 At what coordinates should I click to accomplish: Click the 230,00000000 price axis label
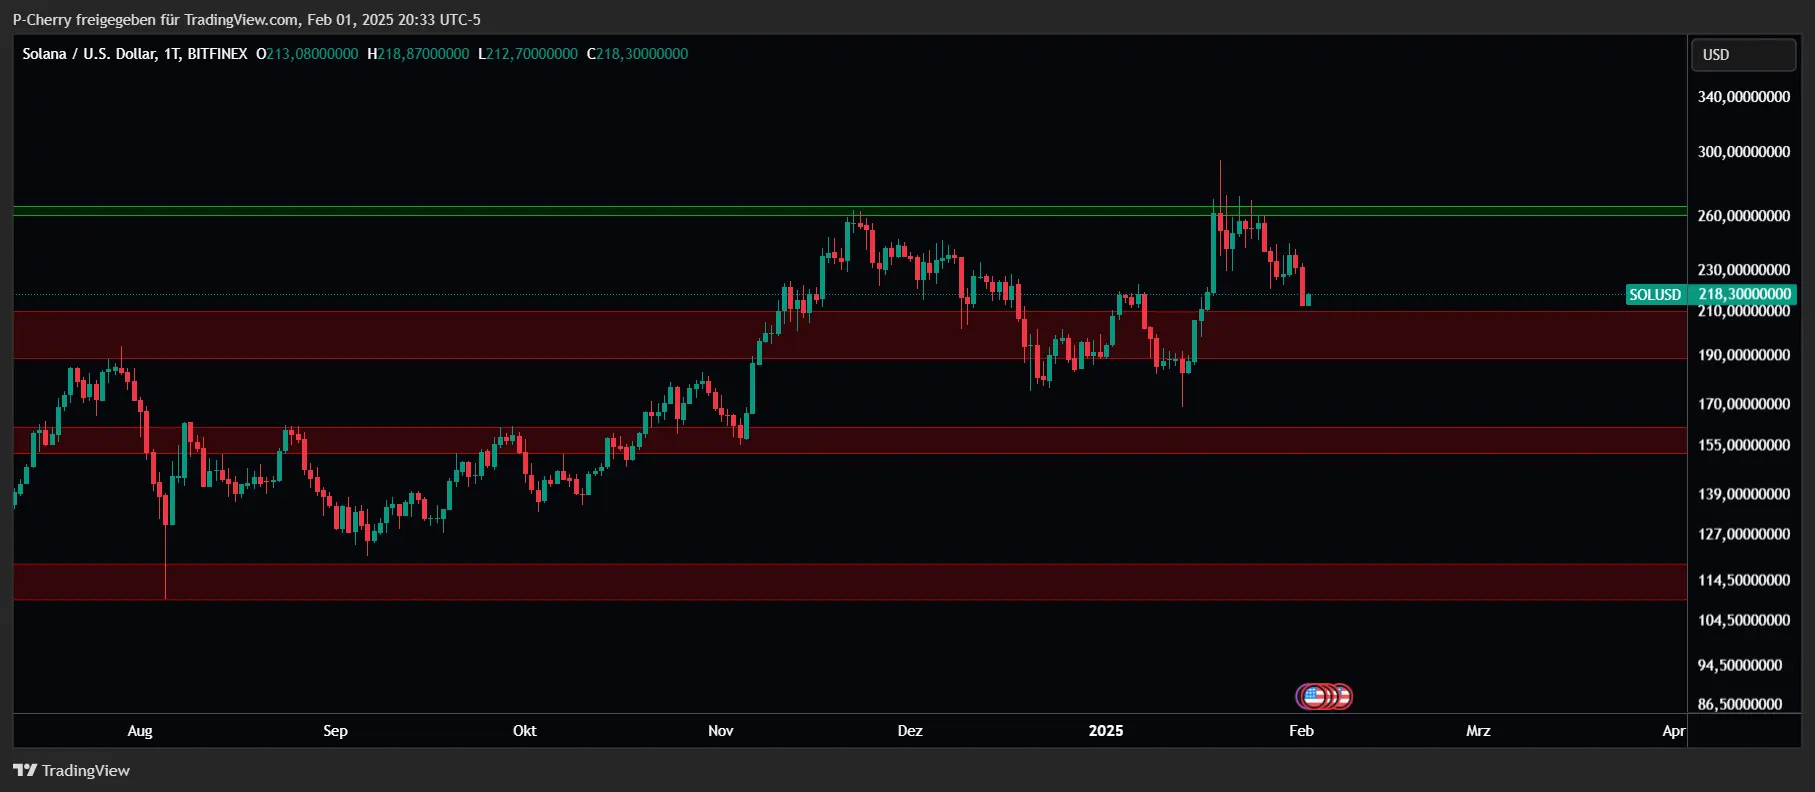click(x=1744, y=270)
